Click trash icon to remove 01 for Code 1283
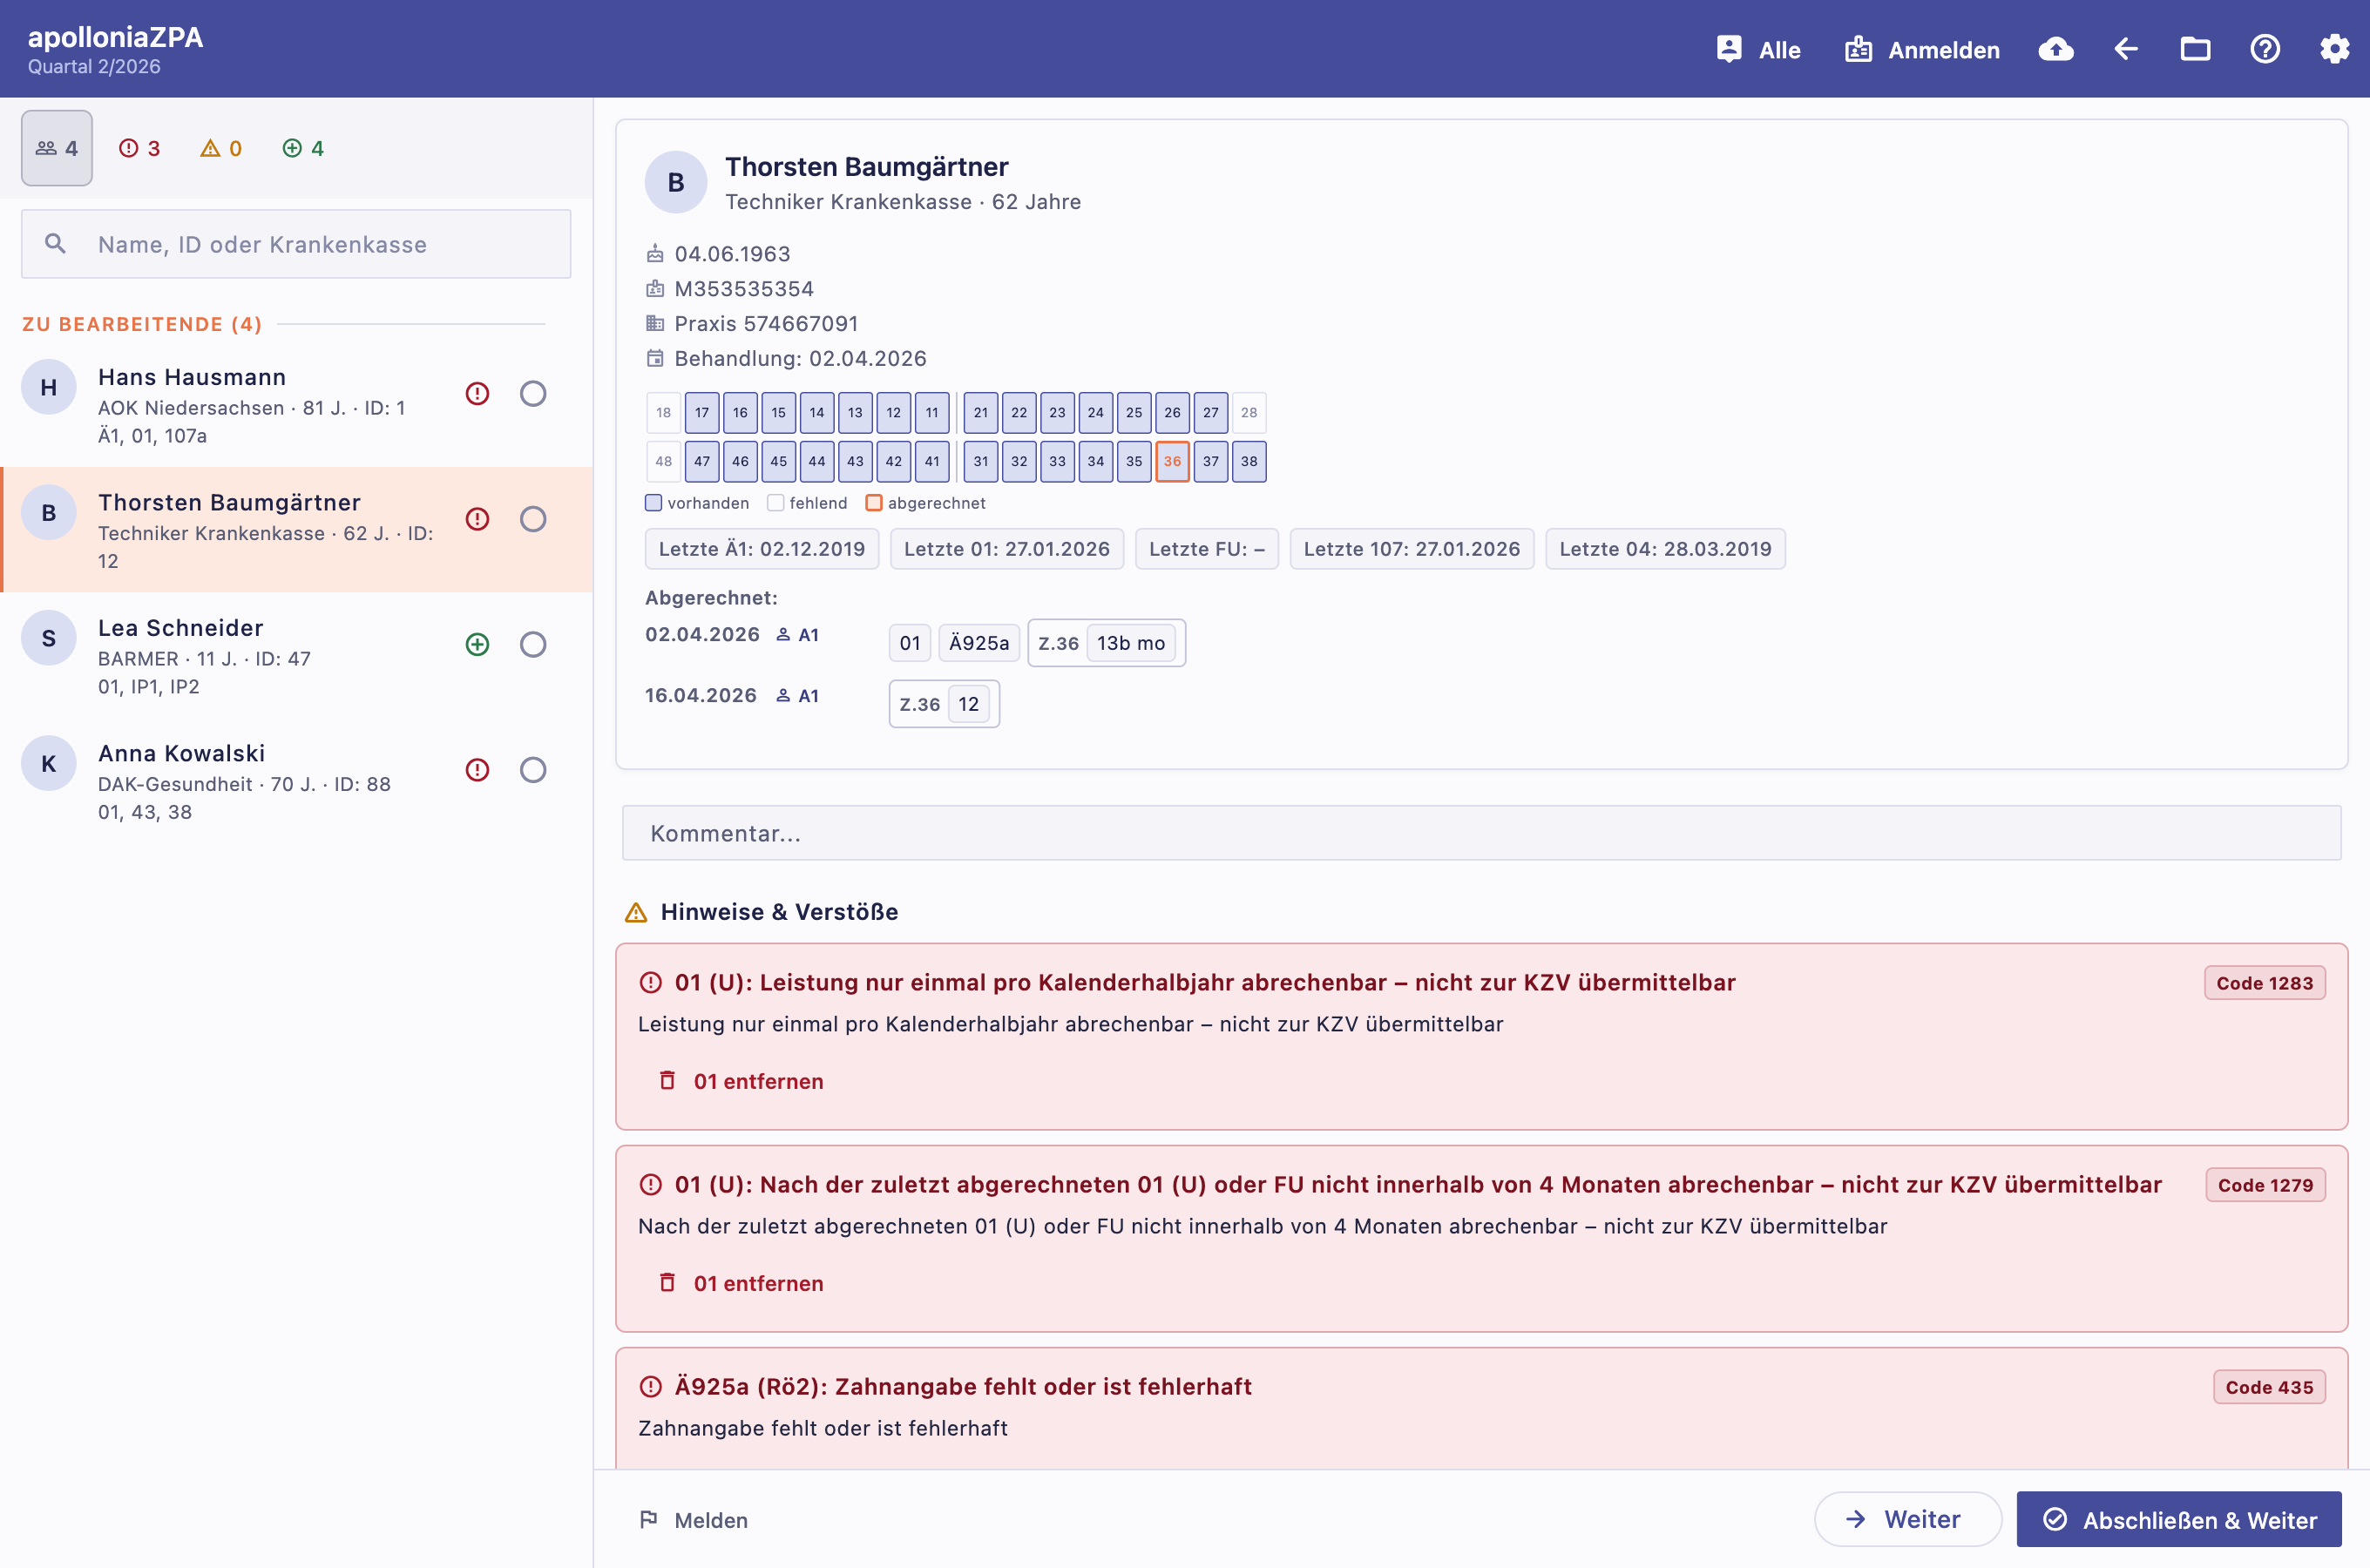The image size is (2370, 1568). (667, 1081)
